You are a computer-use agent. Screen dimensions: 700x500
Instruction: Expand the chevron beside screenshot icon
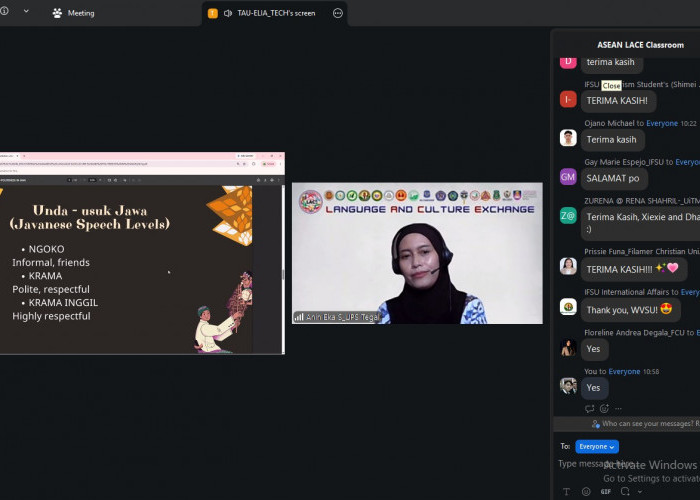(x=639, y=492)
